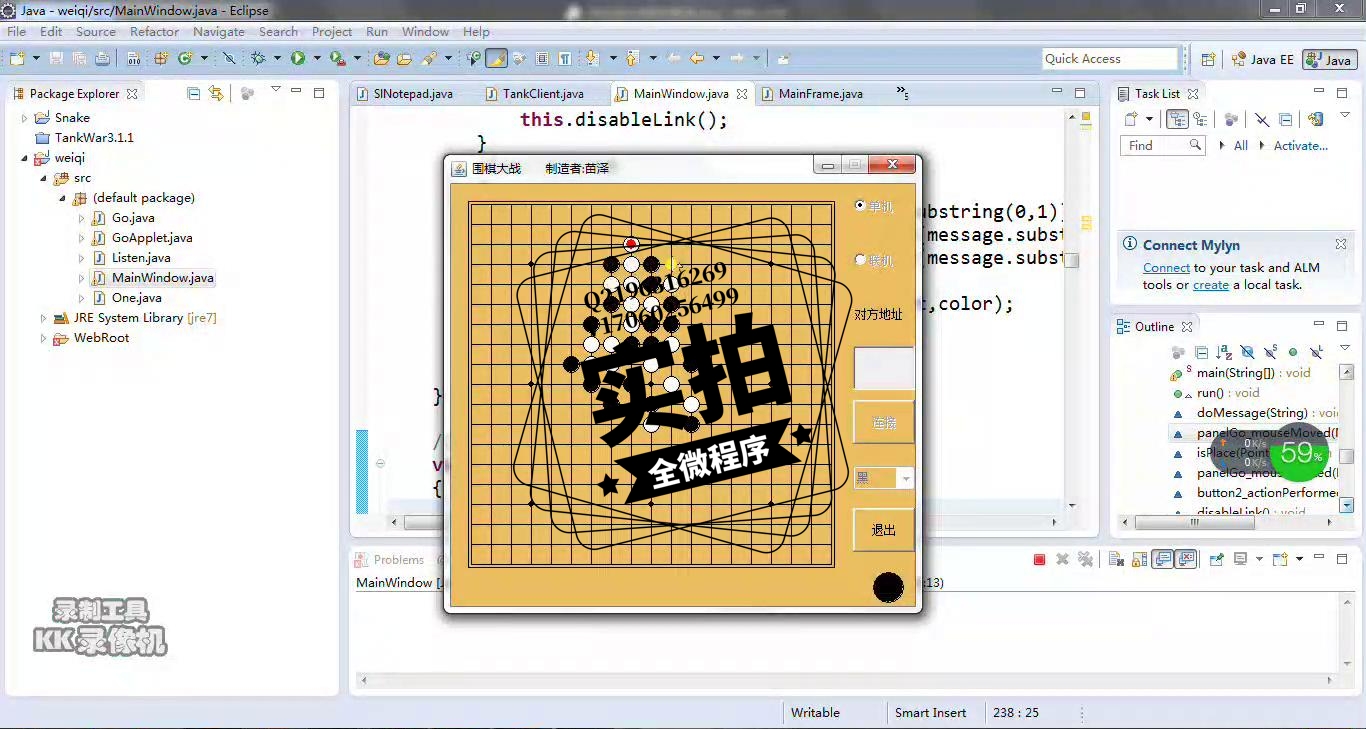Image resolution: width=1366 pixels, height=729 pixels.
Task: Open the Project menu
Action: (x=332, y=32)
